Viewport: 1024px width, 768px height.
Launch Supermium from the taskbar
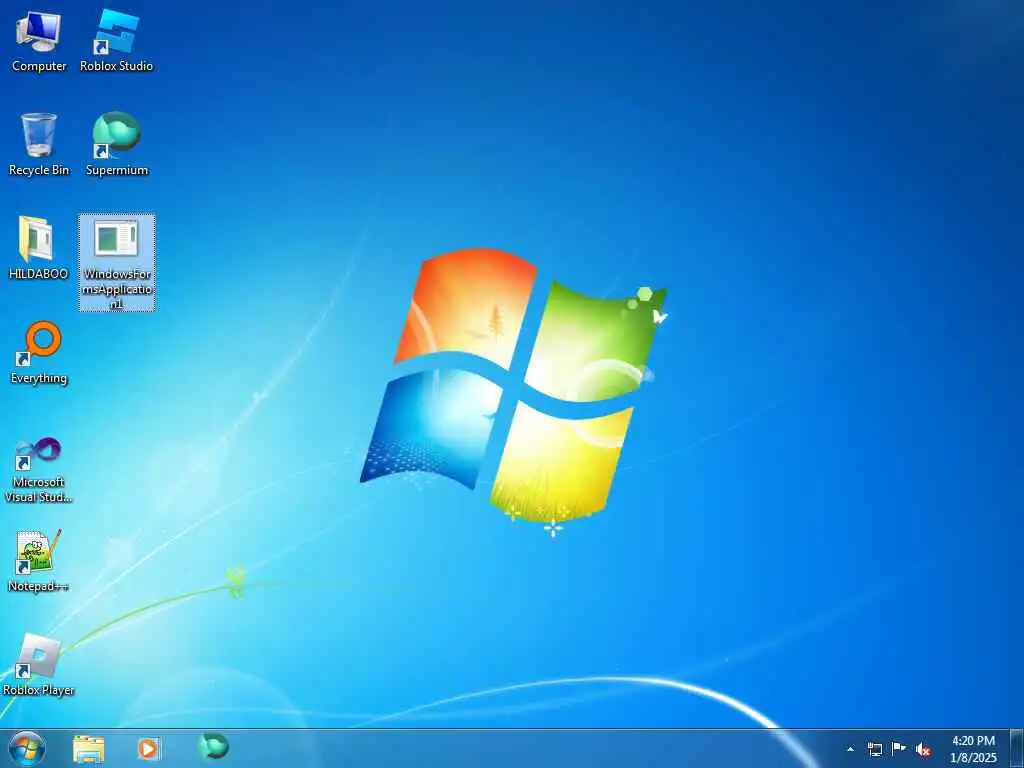214,746
